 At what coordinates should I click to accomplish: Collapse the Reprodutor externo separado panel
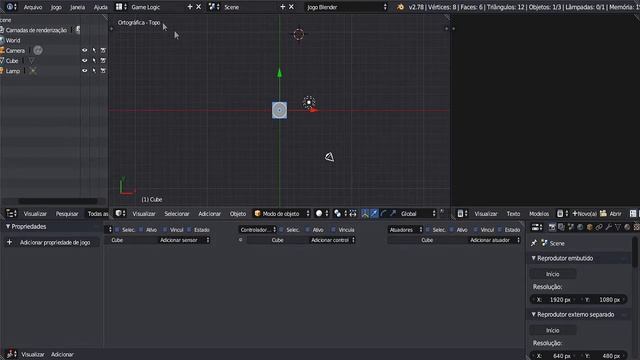pyautogui.click(x=533, y=314)
